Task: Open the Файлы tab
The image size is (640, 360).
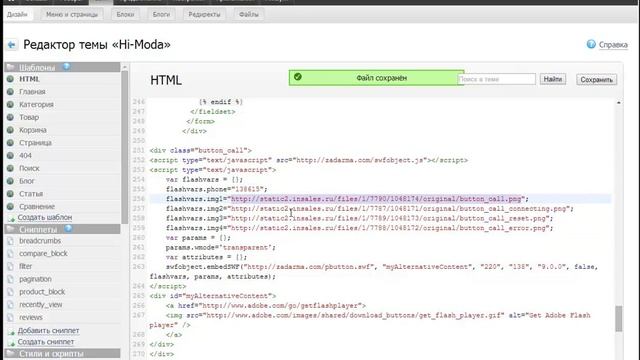Action: click(249, 14)
